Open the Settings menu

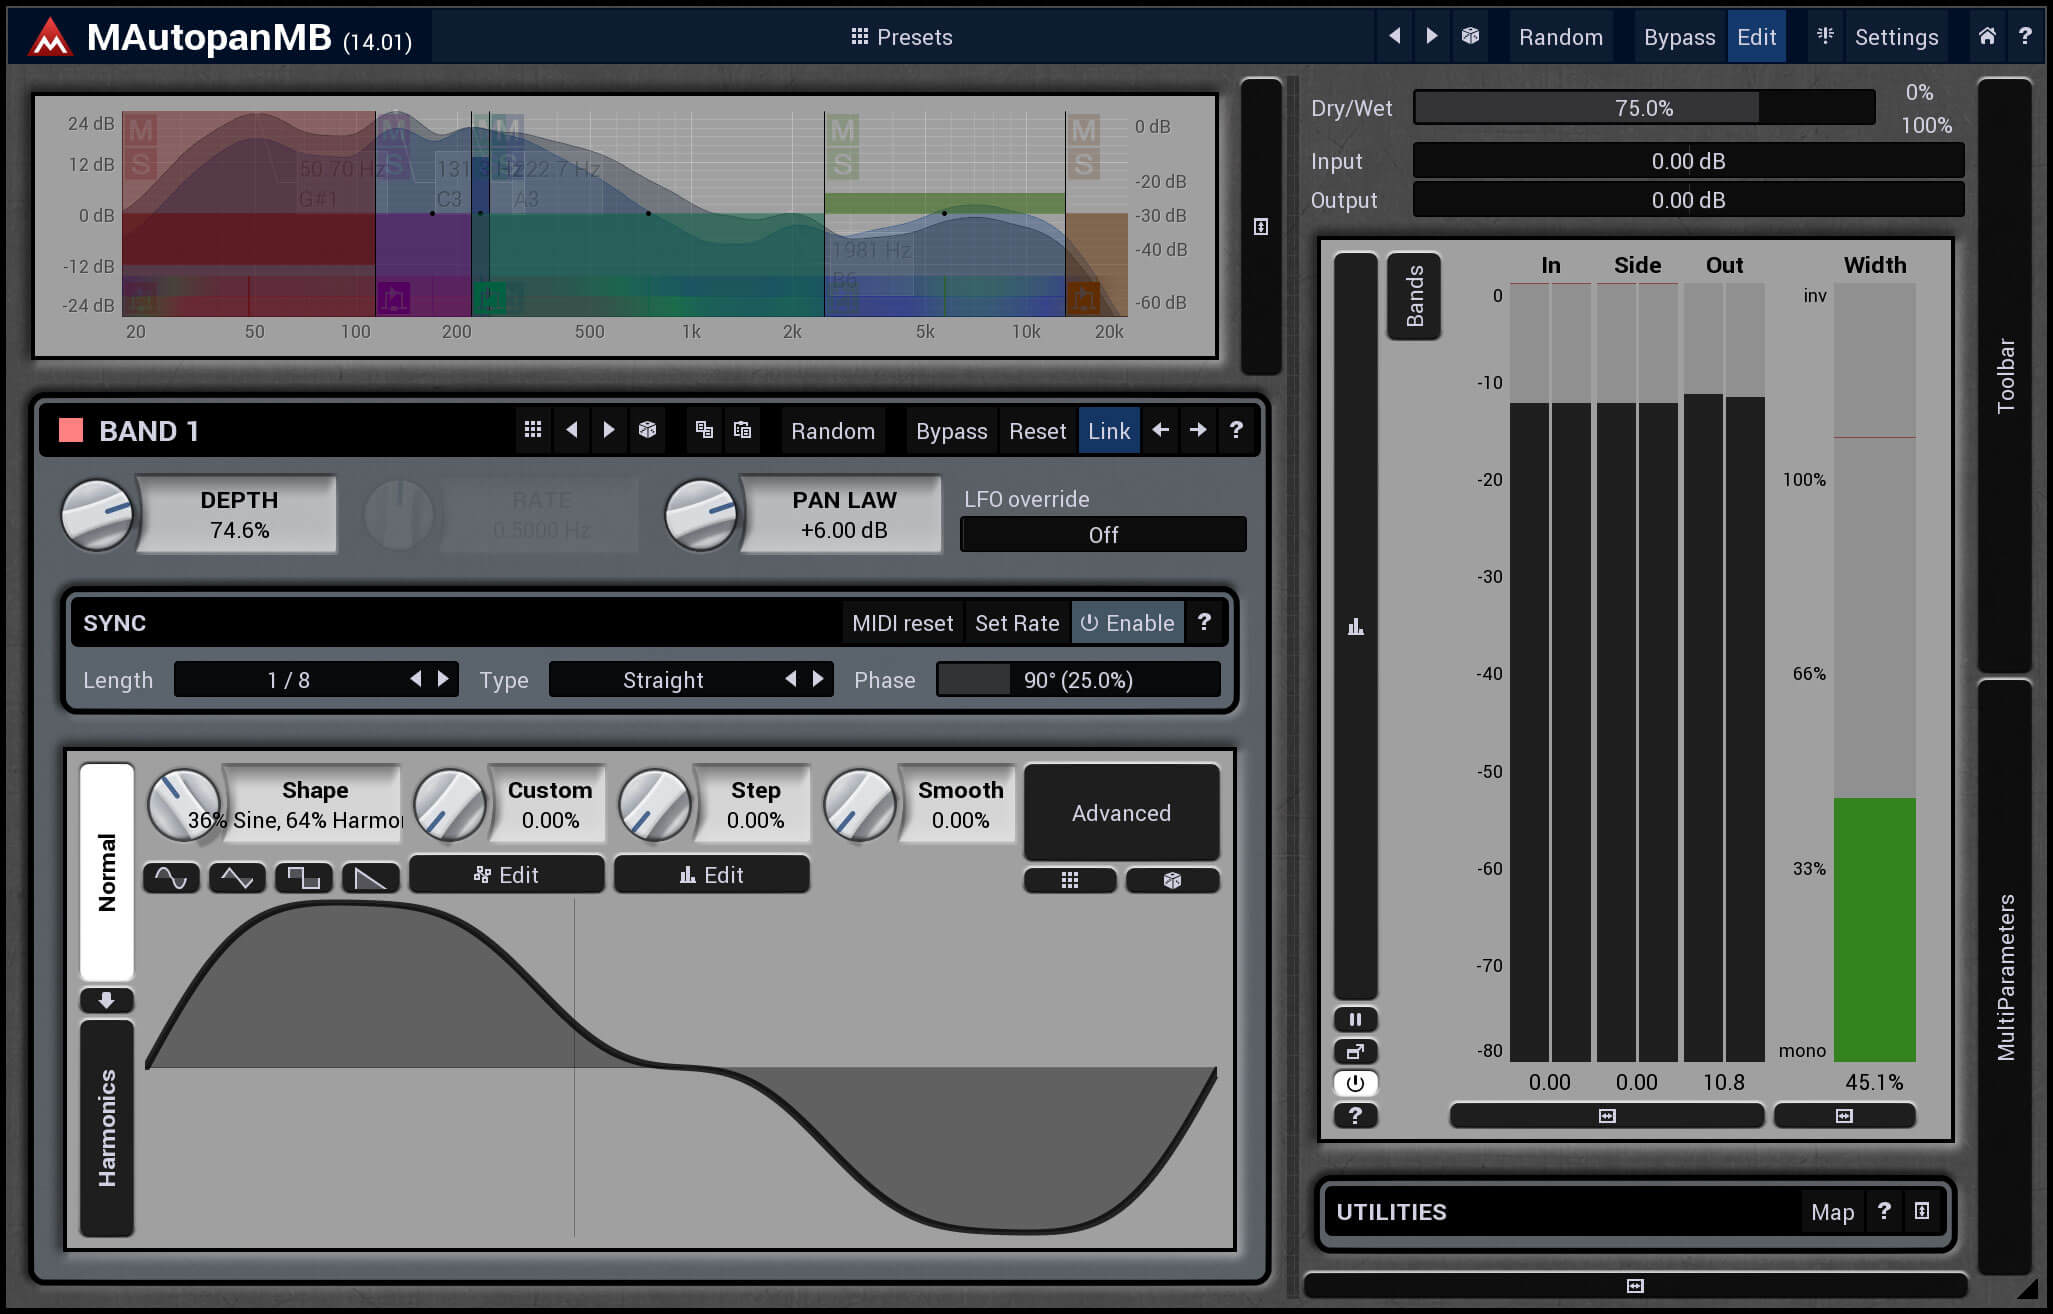point(1896,37)
